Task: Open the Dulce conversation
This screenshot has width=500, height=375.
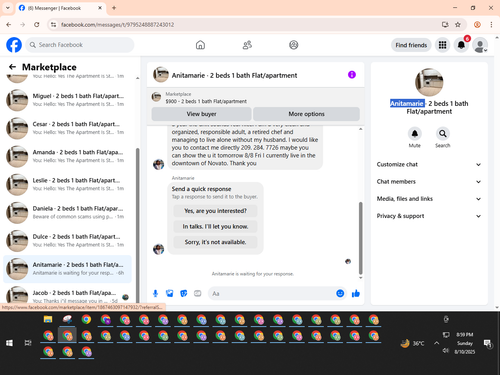Action: tap(67, 241)
